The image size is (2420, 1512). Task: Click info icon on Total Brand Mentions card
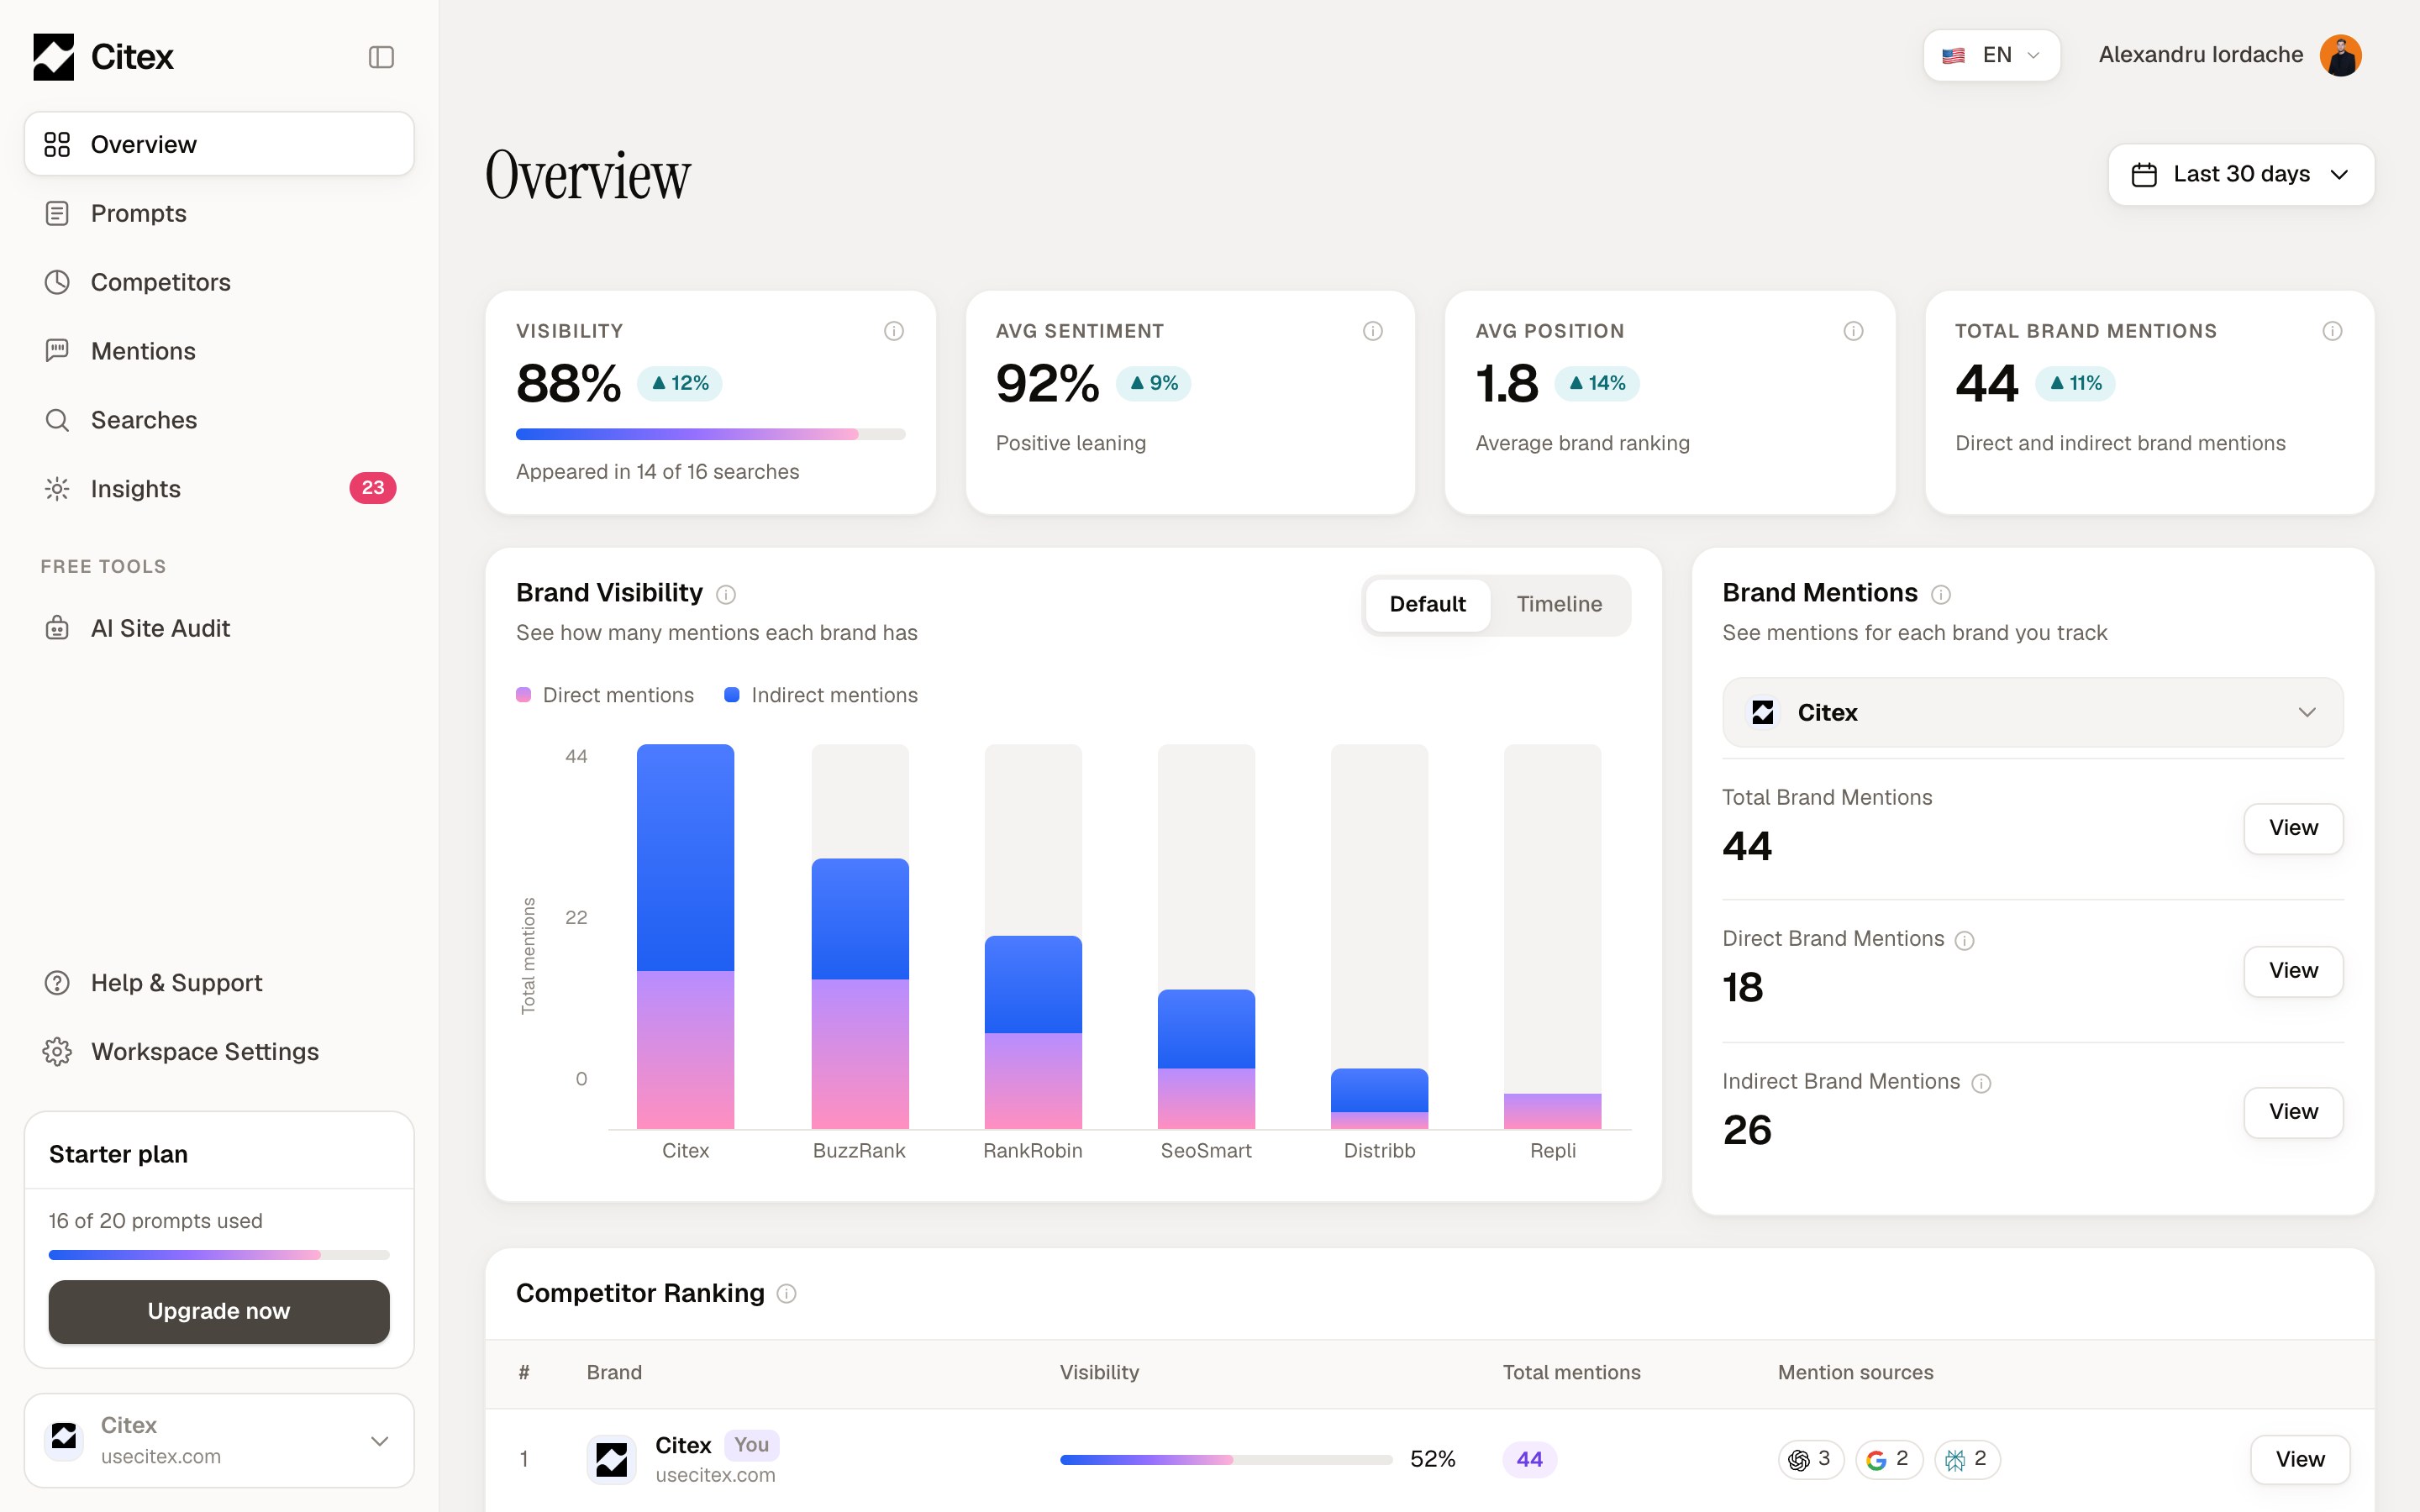click(x=2332, y=331)
